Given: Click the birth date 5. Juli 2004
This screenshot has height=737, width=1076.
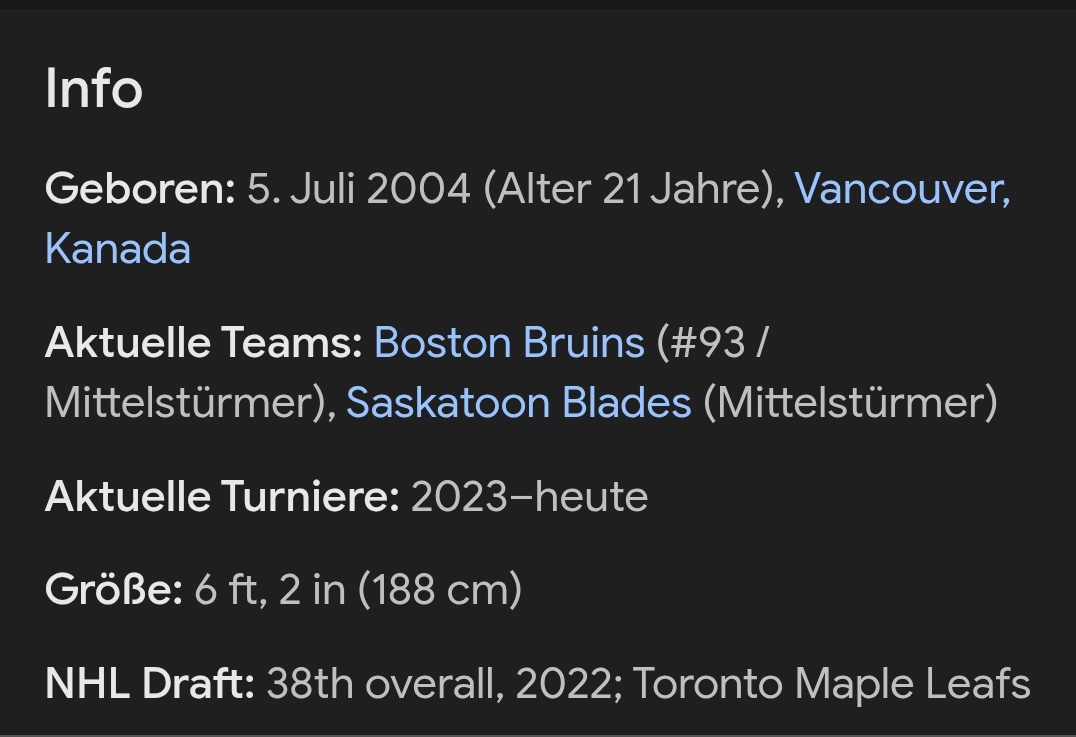Looking at the screenshot, I should [x=359, y=188].
